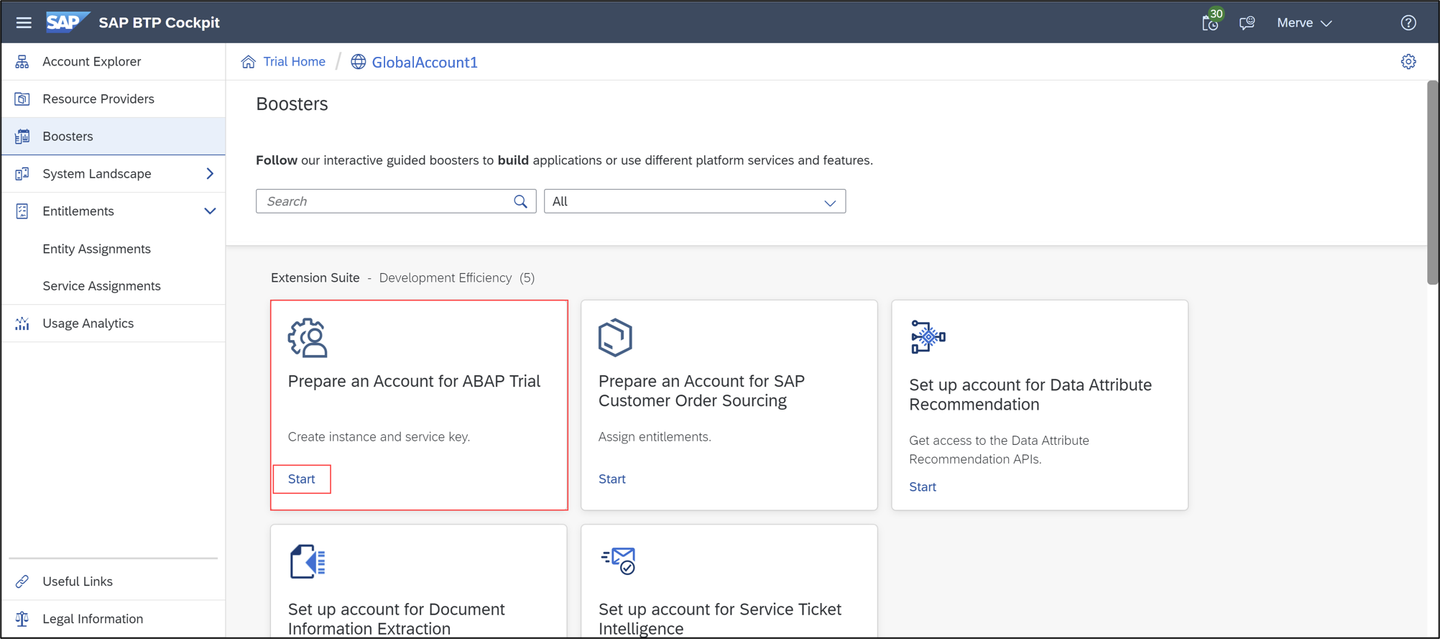Click the magnifier icon in Search field
The height and width of the screenshot is (639, 1440).
tap(520, 201)
